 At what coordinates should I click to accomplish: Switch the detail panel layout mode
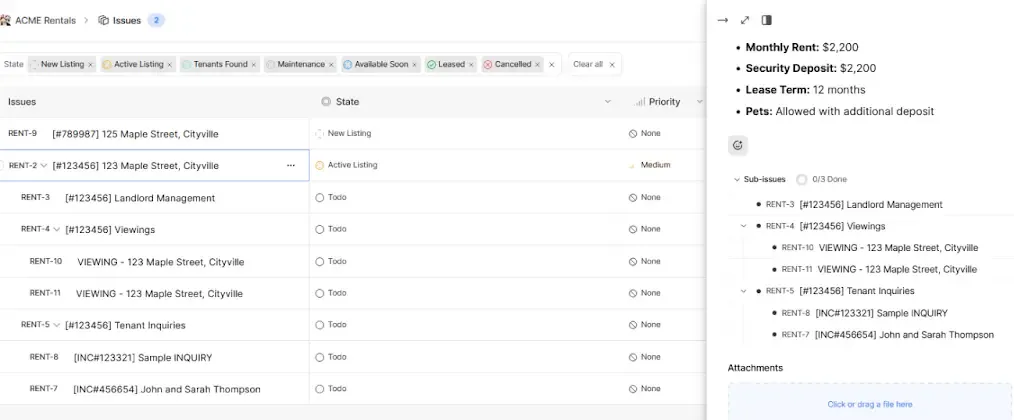point(767,20)
